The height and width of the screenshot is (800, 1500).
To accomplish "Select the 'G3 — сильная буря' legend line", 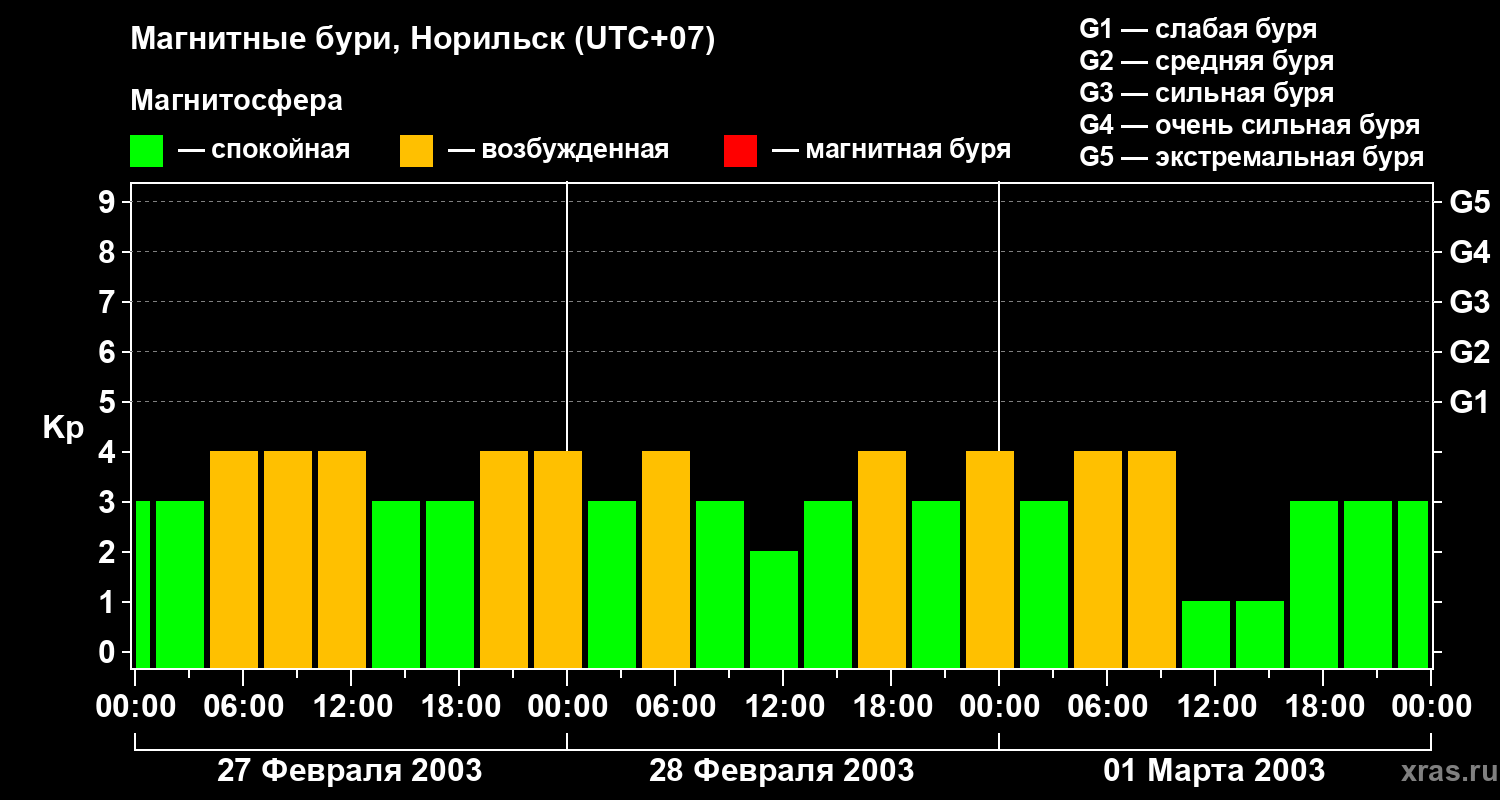I will tap(1206, 93).
